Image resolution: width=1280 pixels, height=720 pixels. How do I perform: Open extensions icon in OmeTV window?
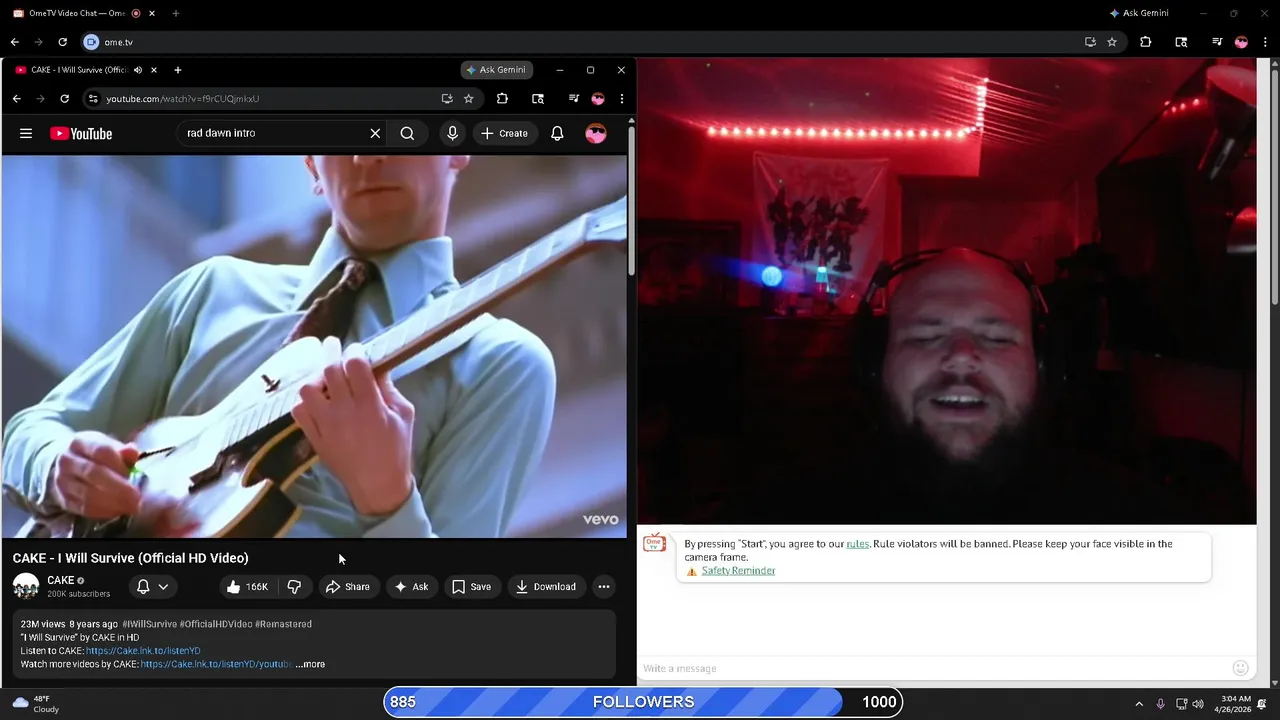(x=1146, y=42)
